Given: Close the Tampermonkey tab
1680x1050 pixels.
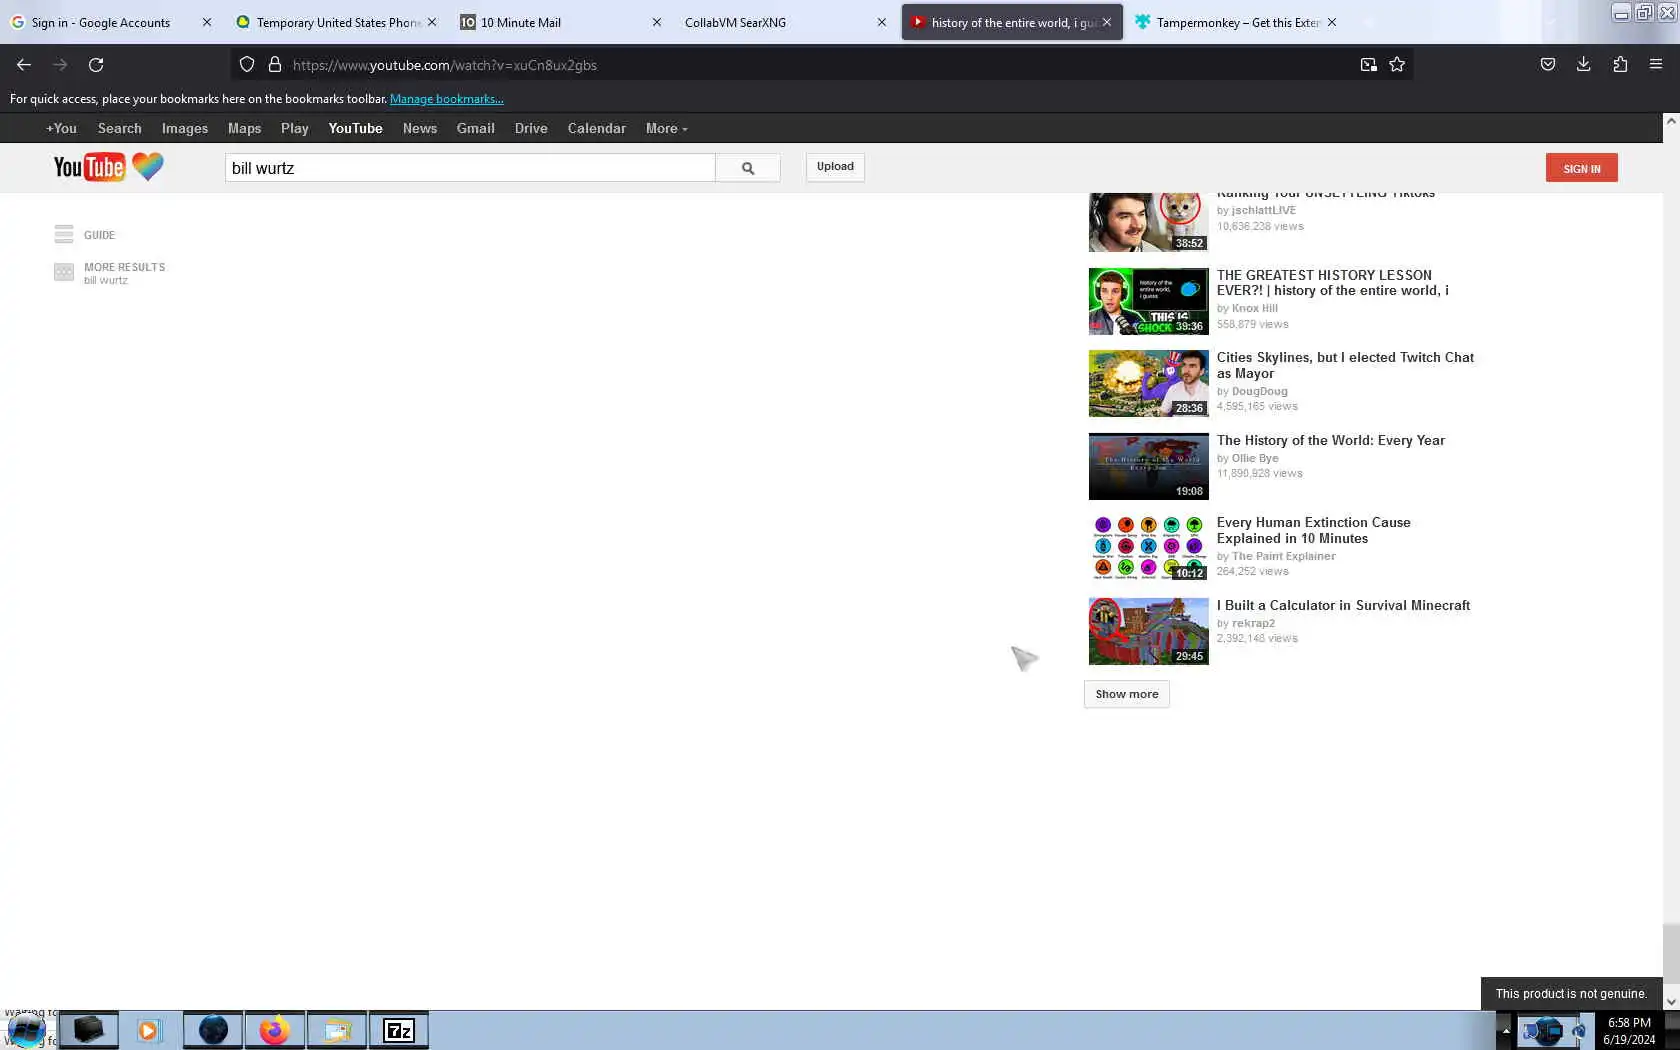Looking at the screenshot, I should pos(1332,22).
